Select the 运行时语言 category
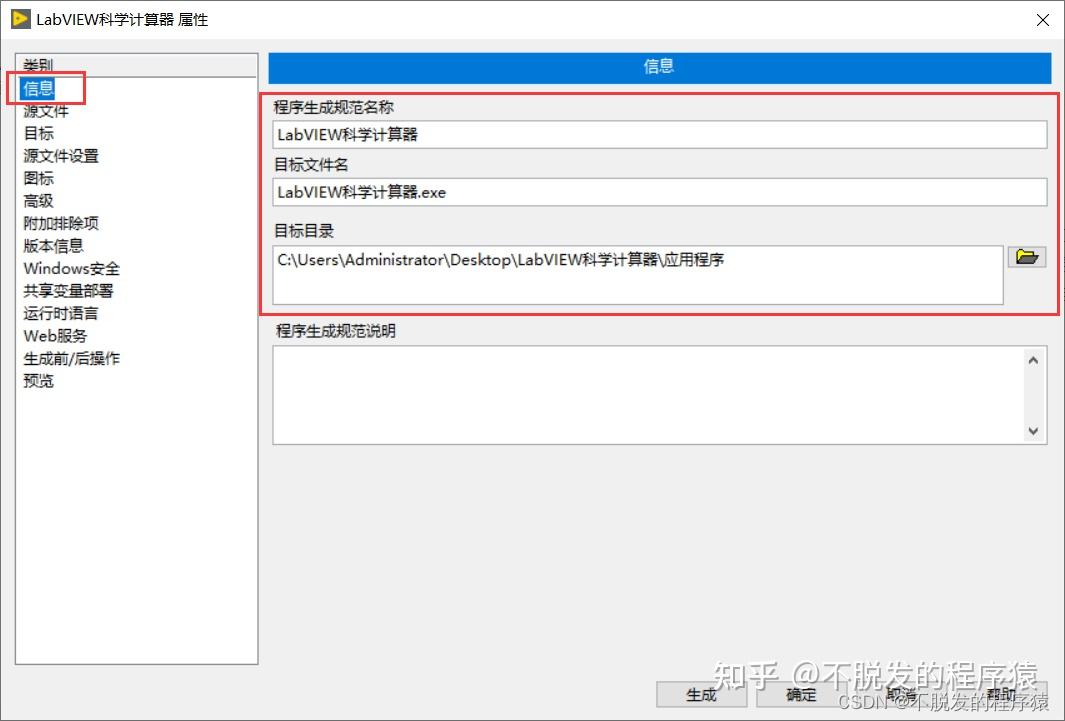 point(60,313)
